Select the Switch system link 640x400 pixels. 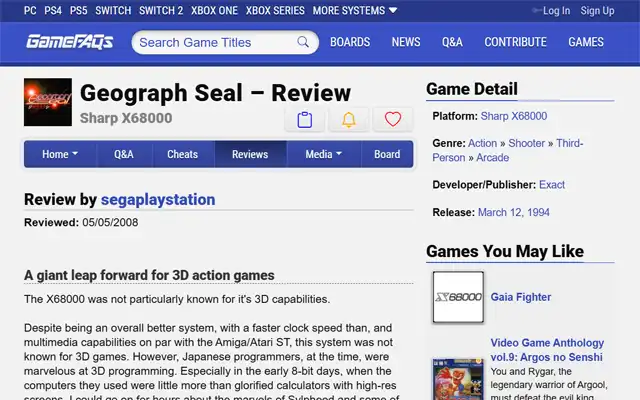point(113,10)
